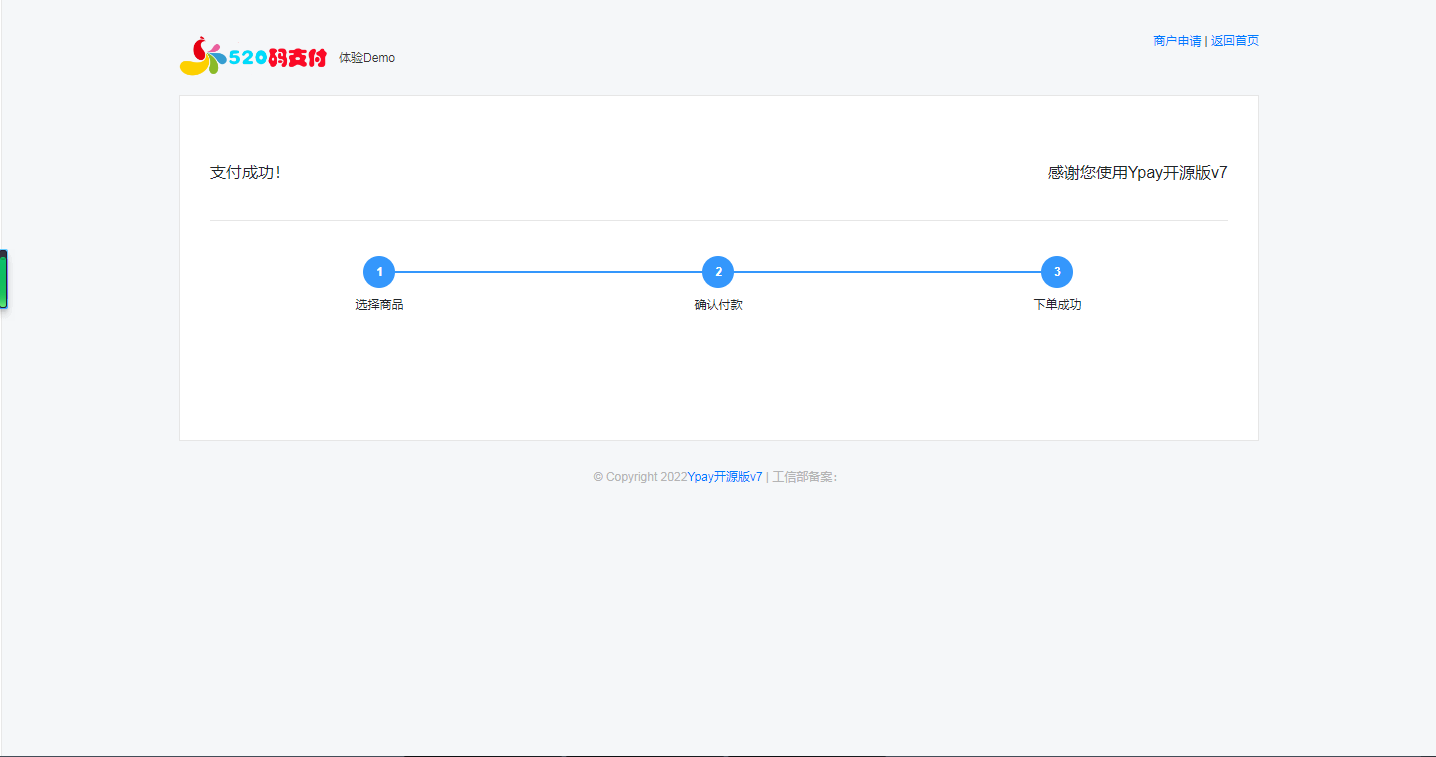
Task: Click step 2 circle 确认付款
Action: point(718,272)
